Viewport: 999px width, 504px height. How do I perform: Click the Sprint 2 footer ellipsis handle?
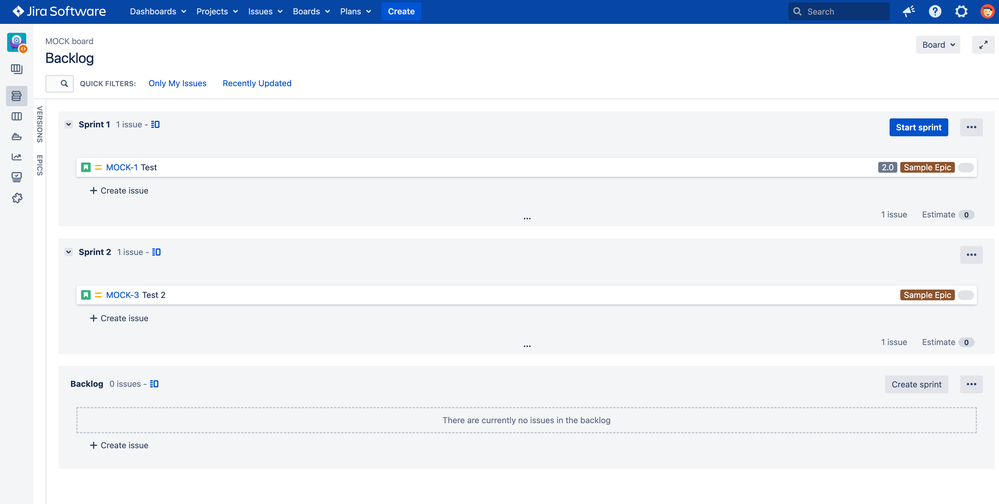pyautogui.click(x=527, y=345)
